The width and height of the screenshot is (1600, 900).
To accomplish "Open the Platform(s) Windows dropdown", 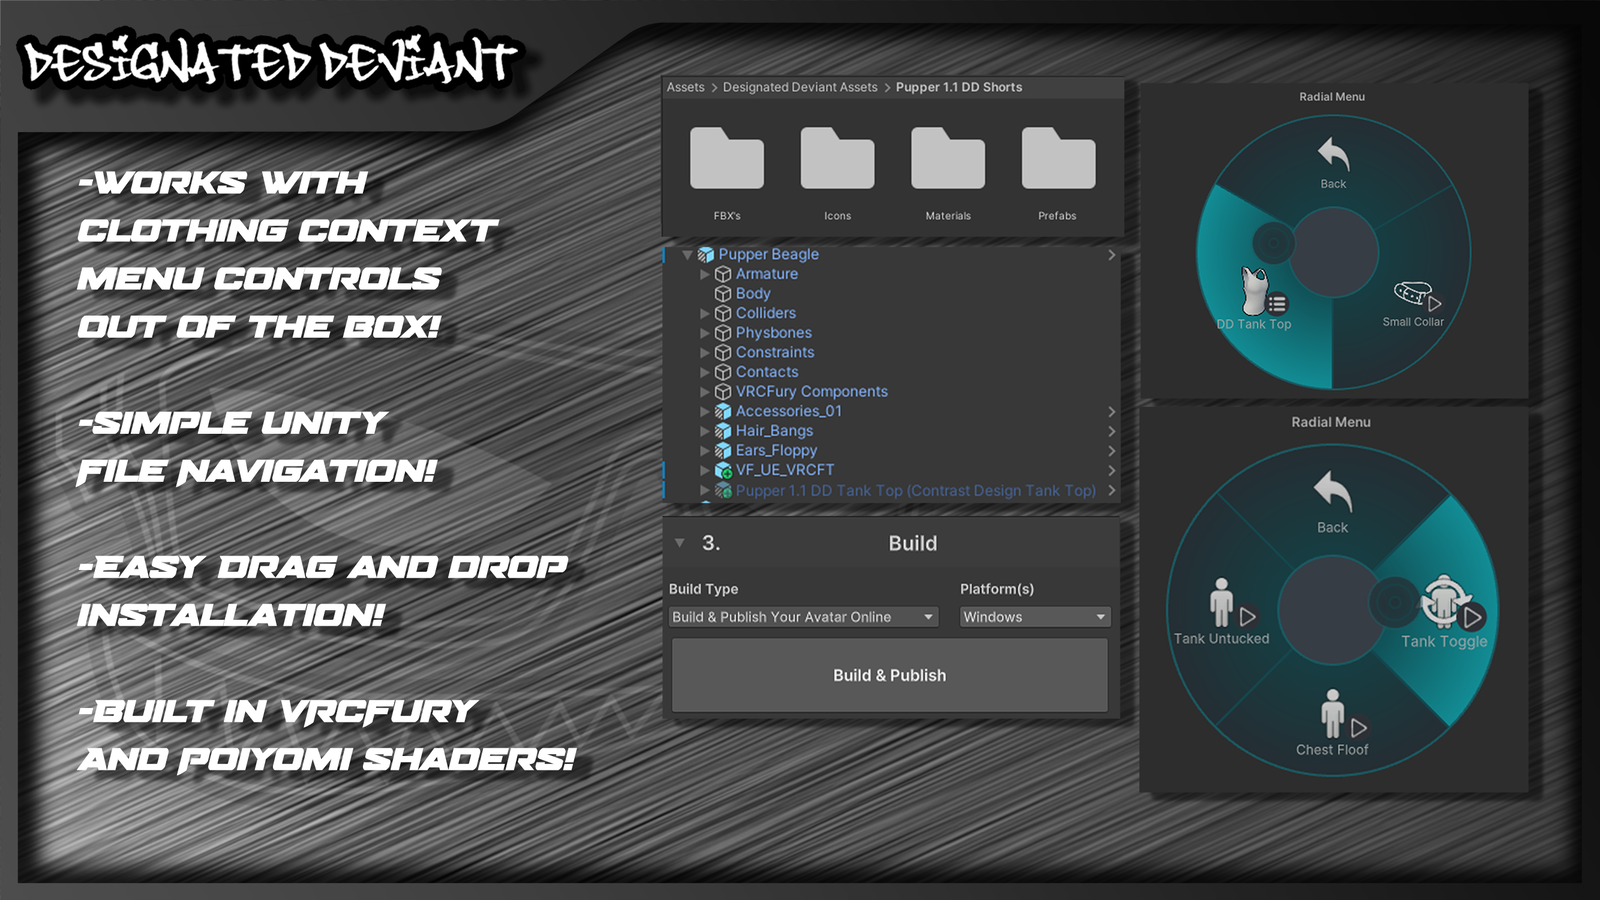I will tap(1034, 617).
